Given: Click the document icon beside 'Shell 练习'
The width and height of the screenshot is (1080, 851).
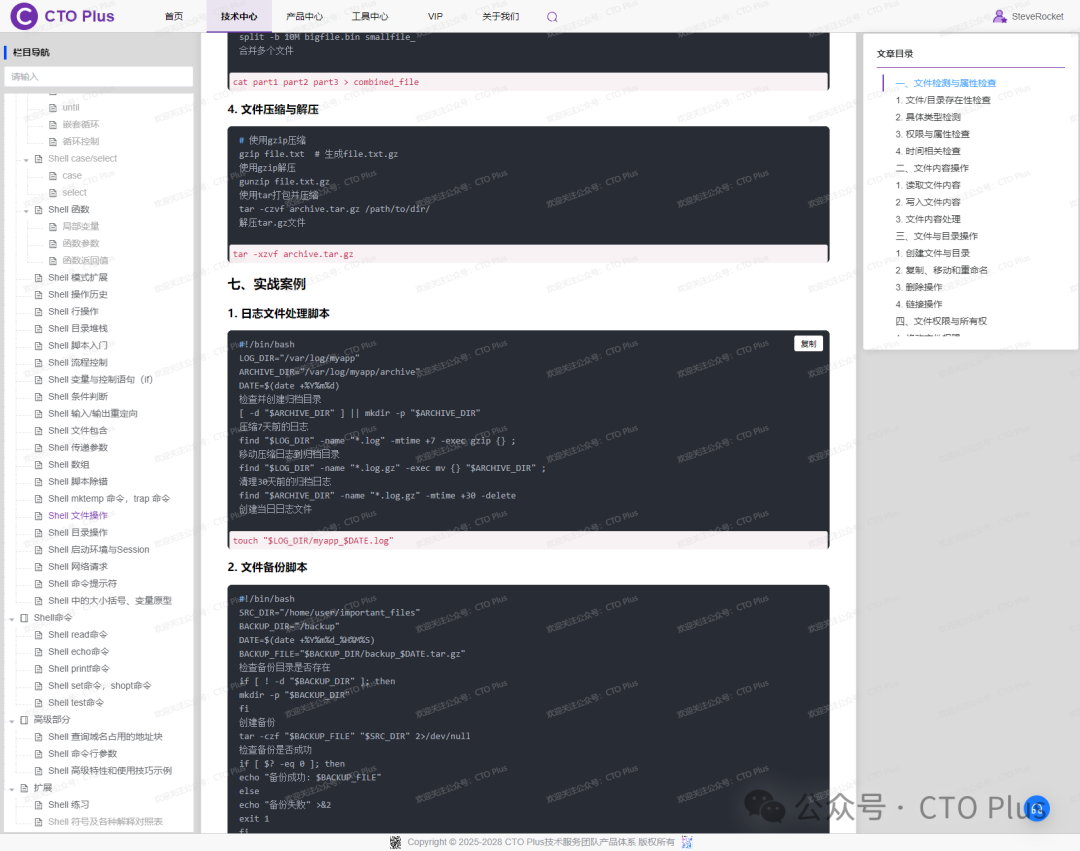Looking at the screenshot, I should coord(39,805).
